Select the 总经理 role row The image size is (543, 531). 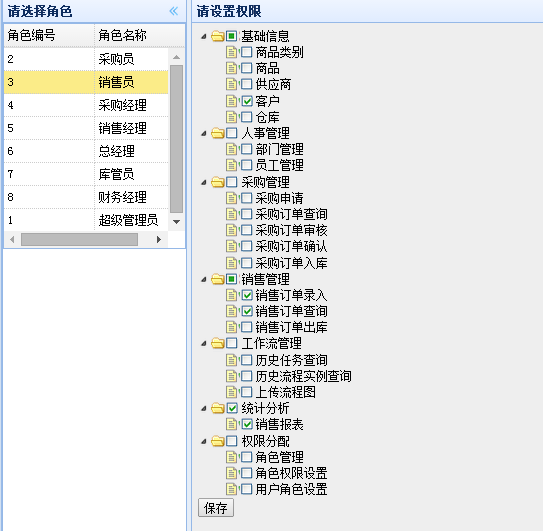(x=86, y=151)
